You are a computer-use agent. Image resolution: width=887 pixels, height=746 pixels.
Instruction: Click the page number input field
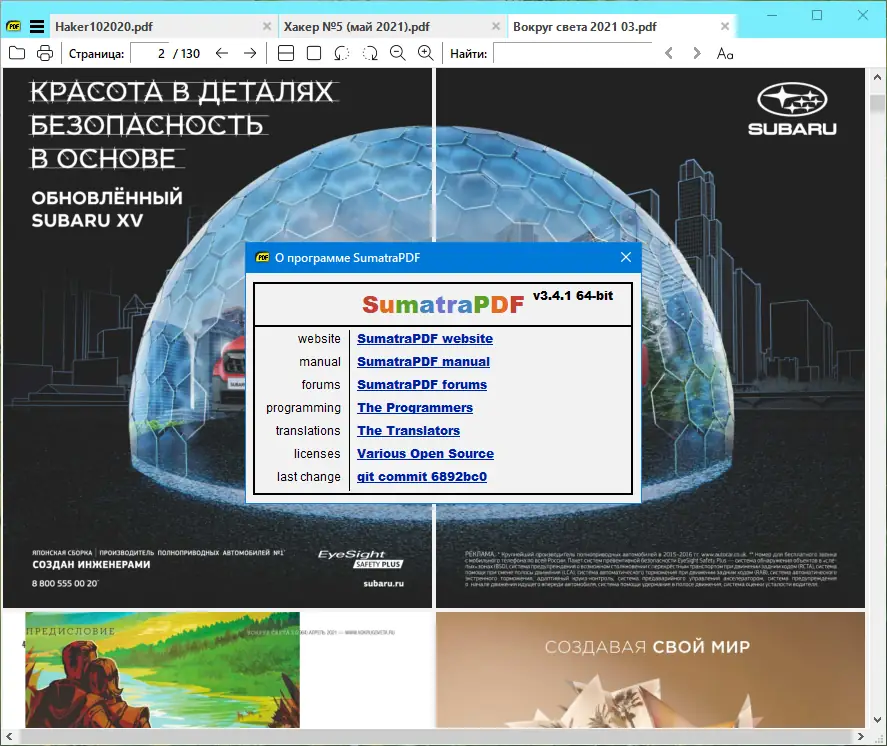pyautogui.click(x=149, y=53)
